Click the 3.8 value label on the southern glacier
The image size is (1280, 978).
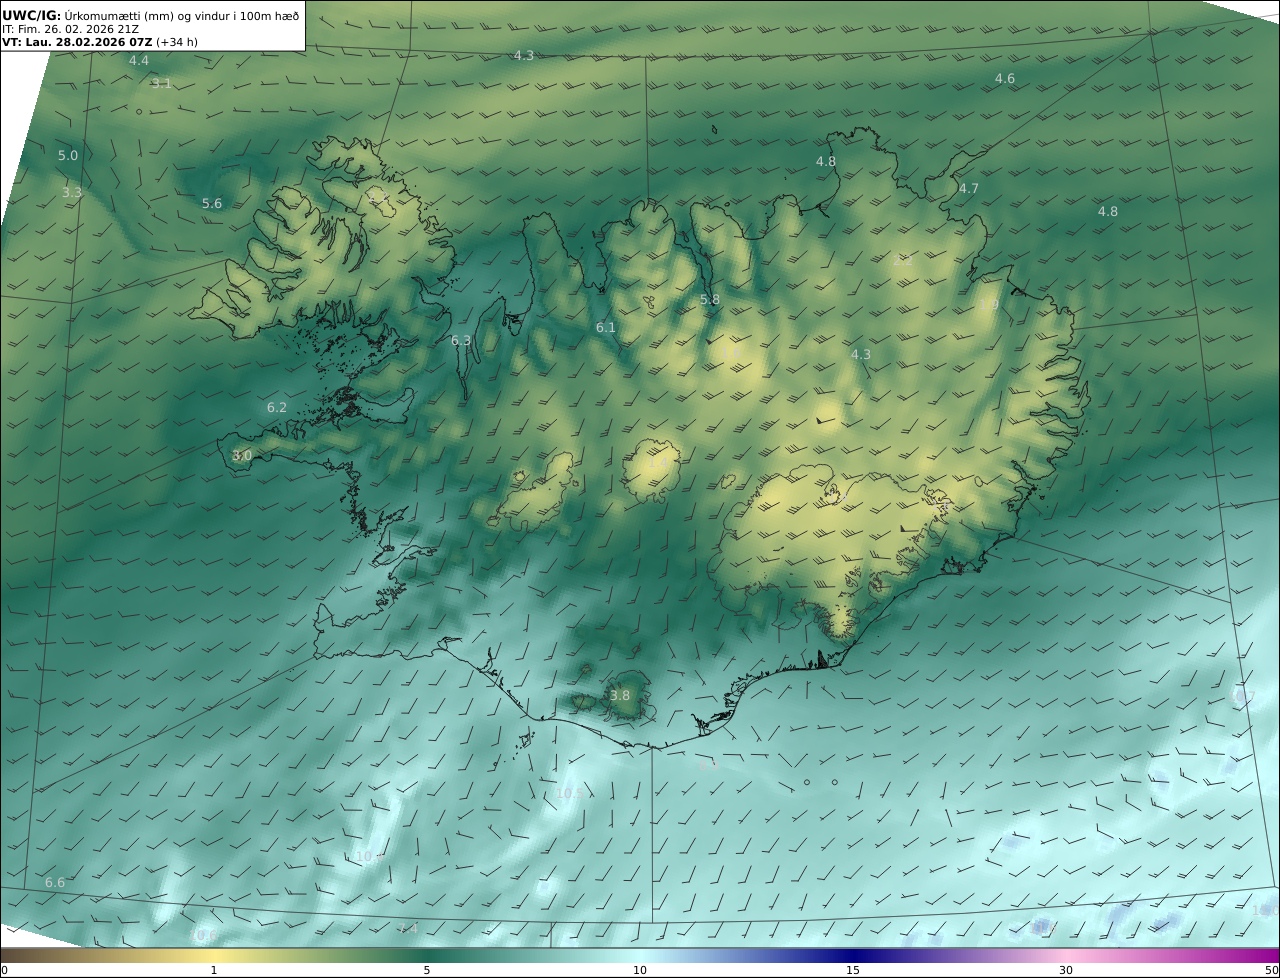click(x=620, y=696)
